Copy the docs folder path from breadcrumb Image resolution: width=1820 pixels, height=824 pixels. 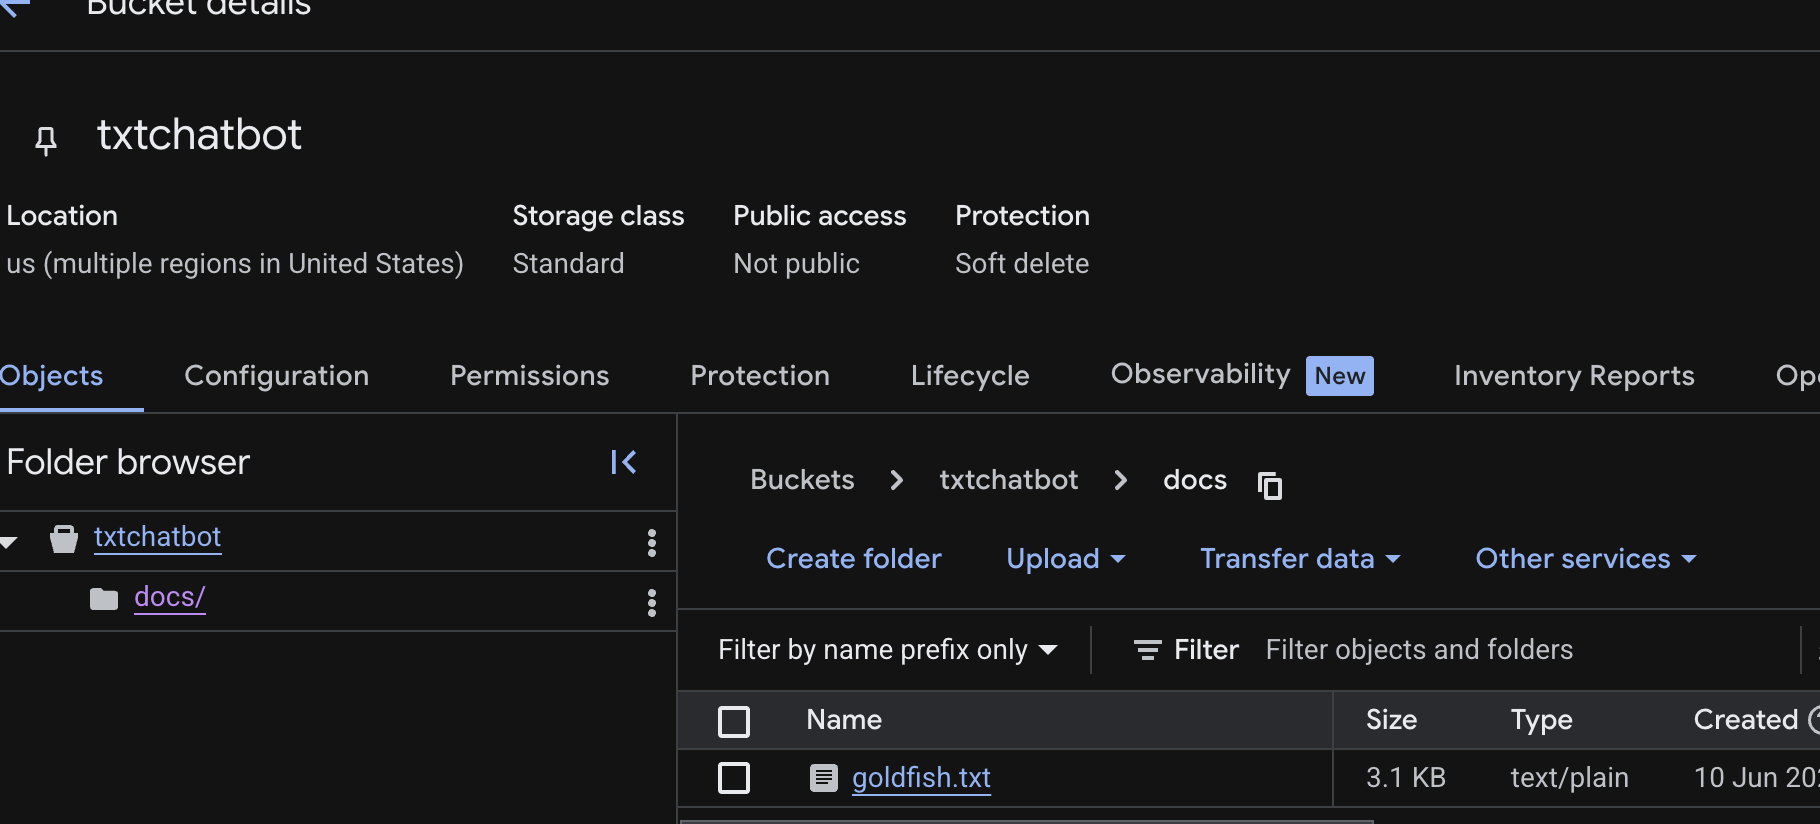pyautogui.click(x=1270, y=487)
